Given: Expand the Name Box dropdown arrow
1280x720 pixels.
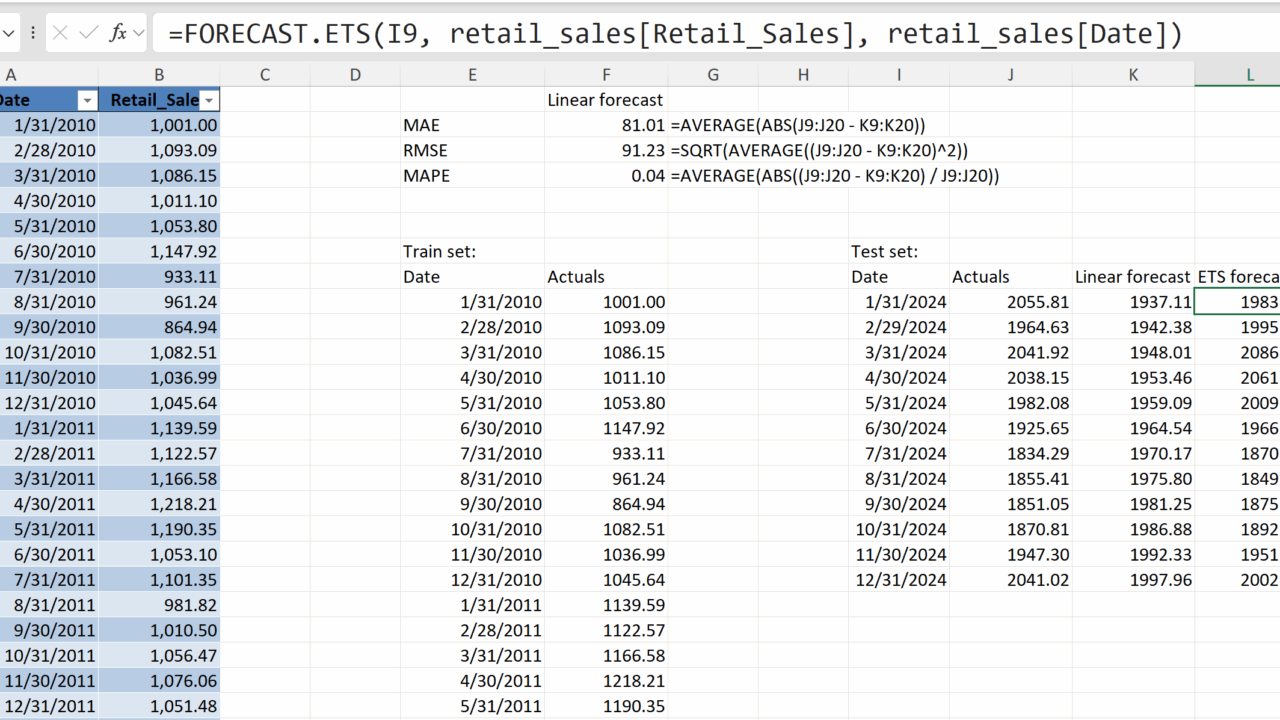Looking at the screenshot, I should coord(8,33).
